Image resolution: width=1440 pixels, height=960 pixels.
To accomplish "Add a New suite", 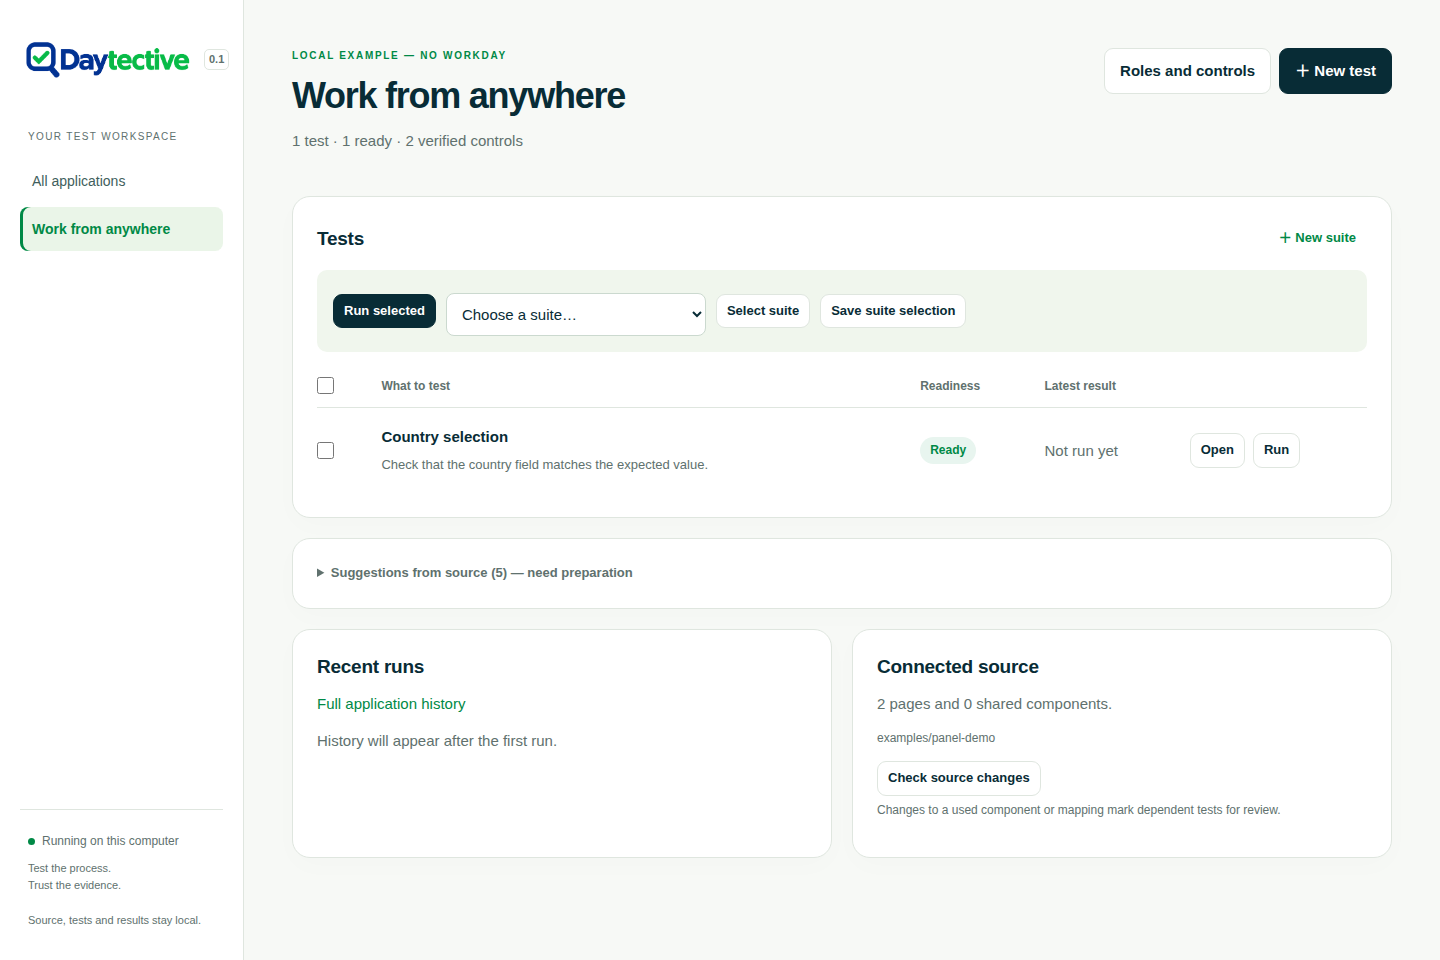I will 1318,238.
